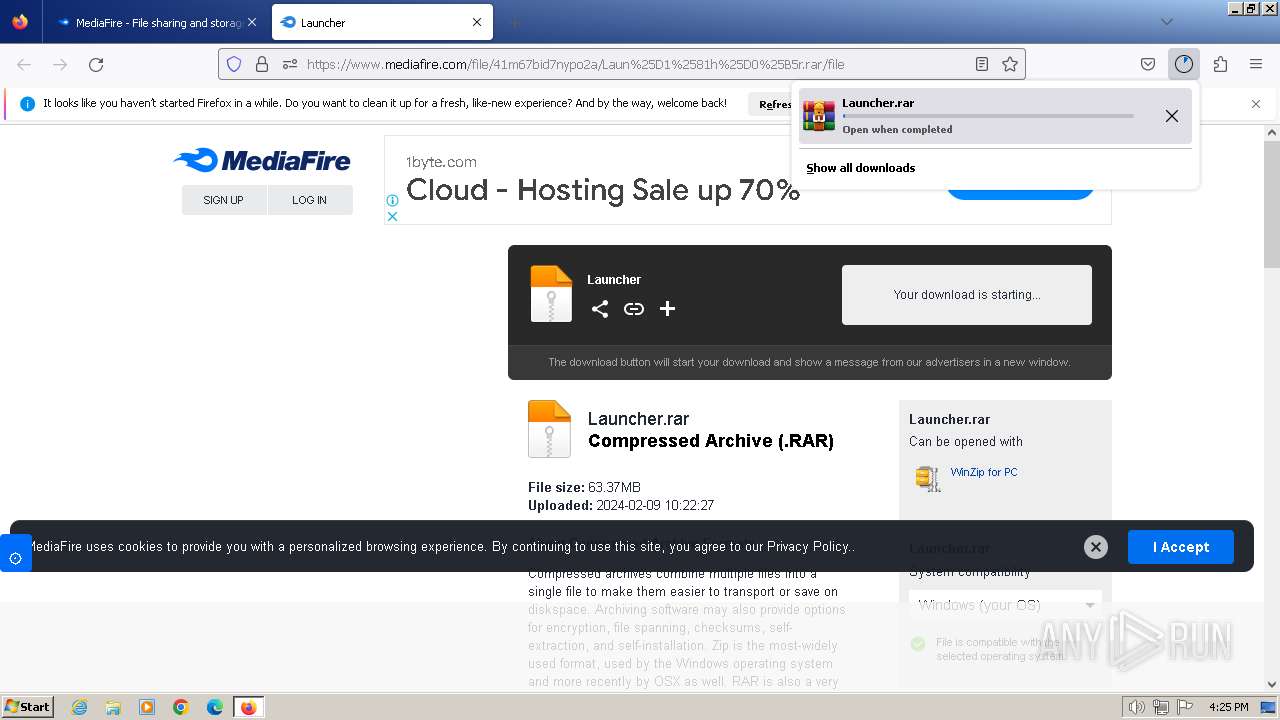The height and width of the screenshot is (720, 1280).
Task: Click the forward navigation arrow
Action: coord(60,64)
